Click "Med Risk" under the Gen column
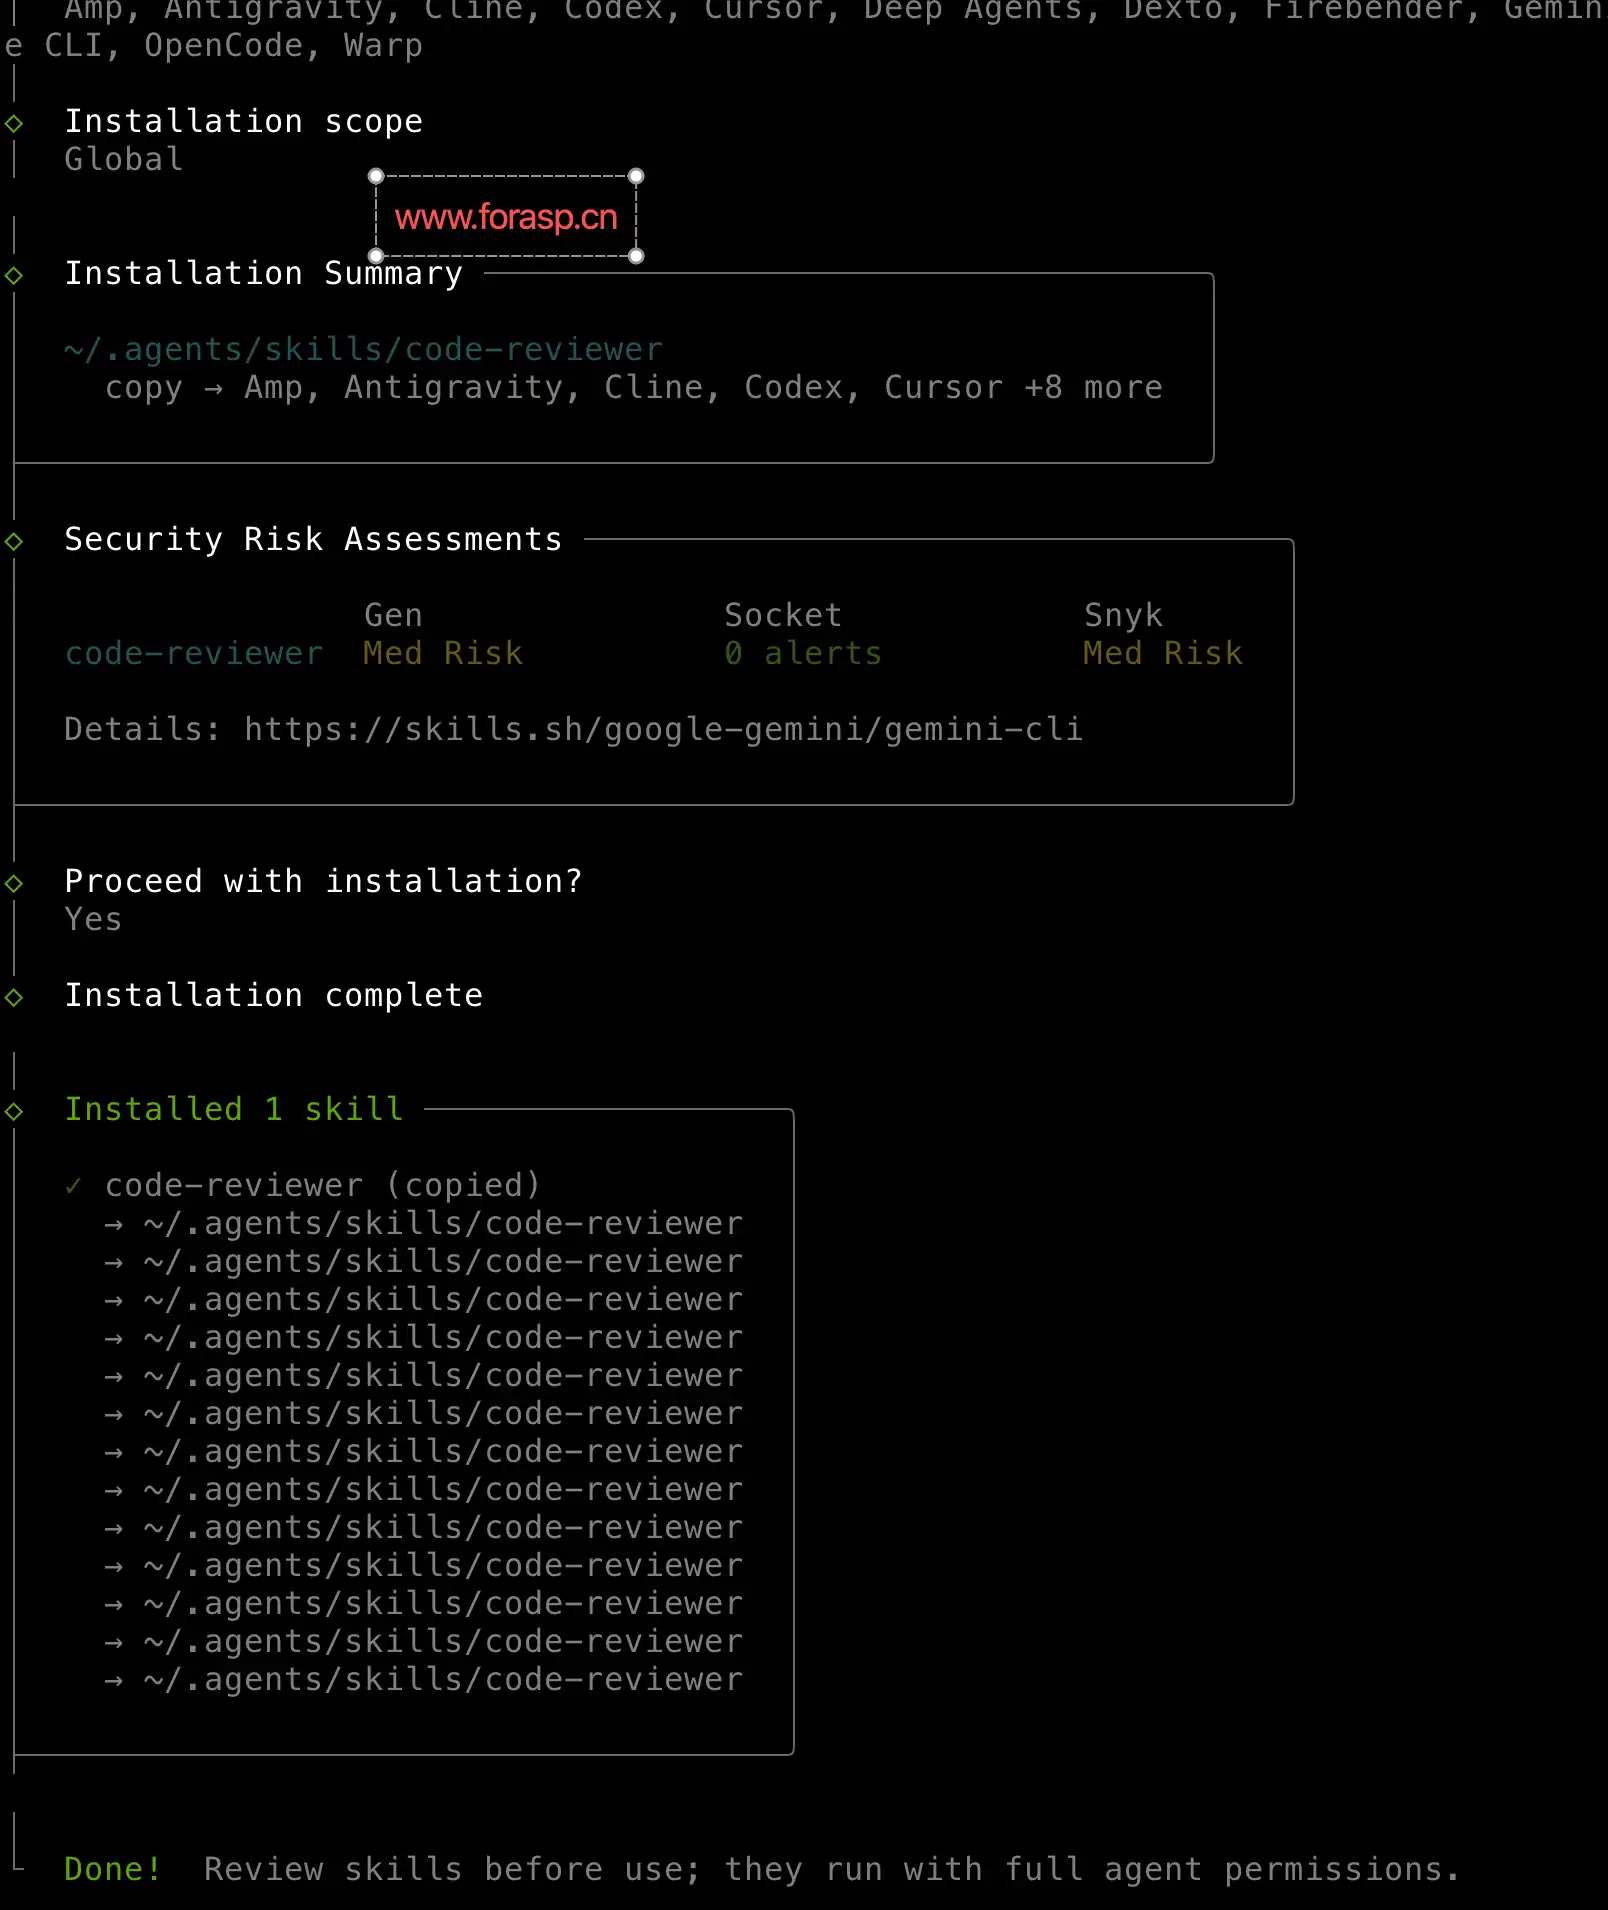The image size is (1608, 1910). pos(444,653)
